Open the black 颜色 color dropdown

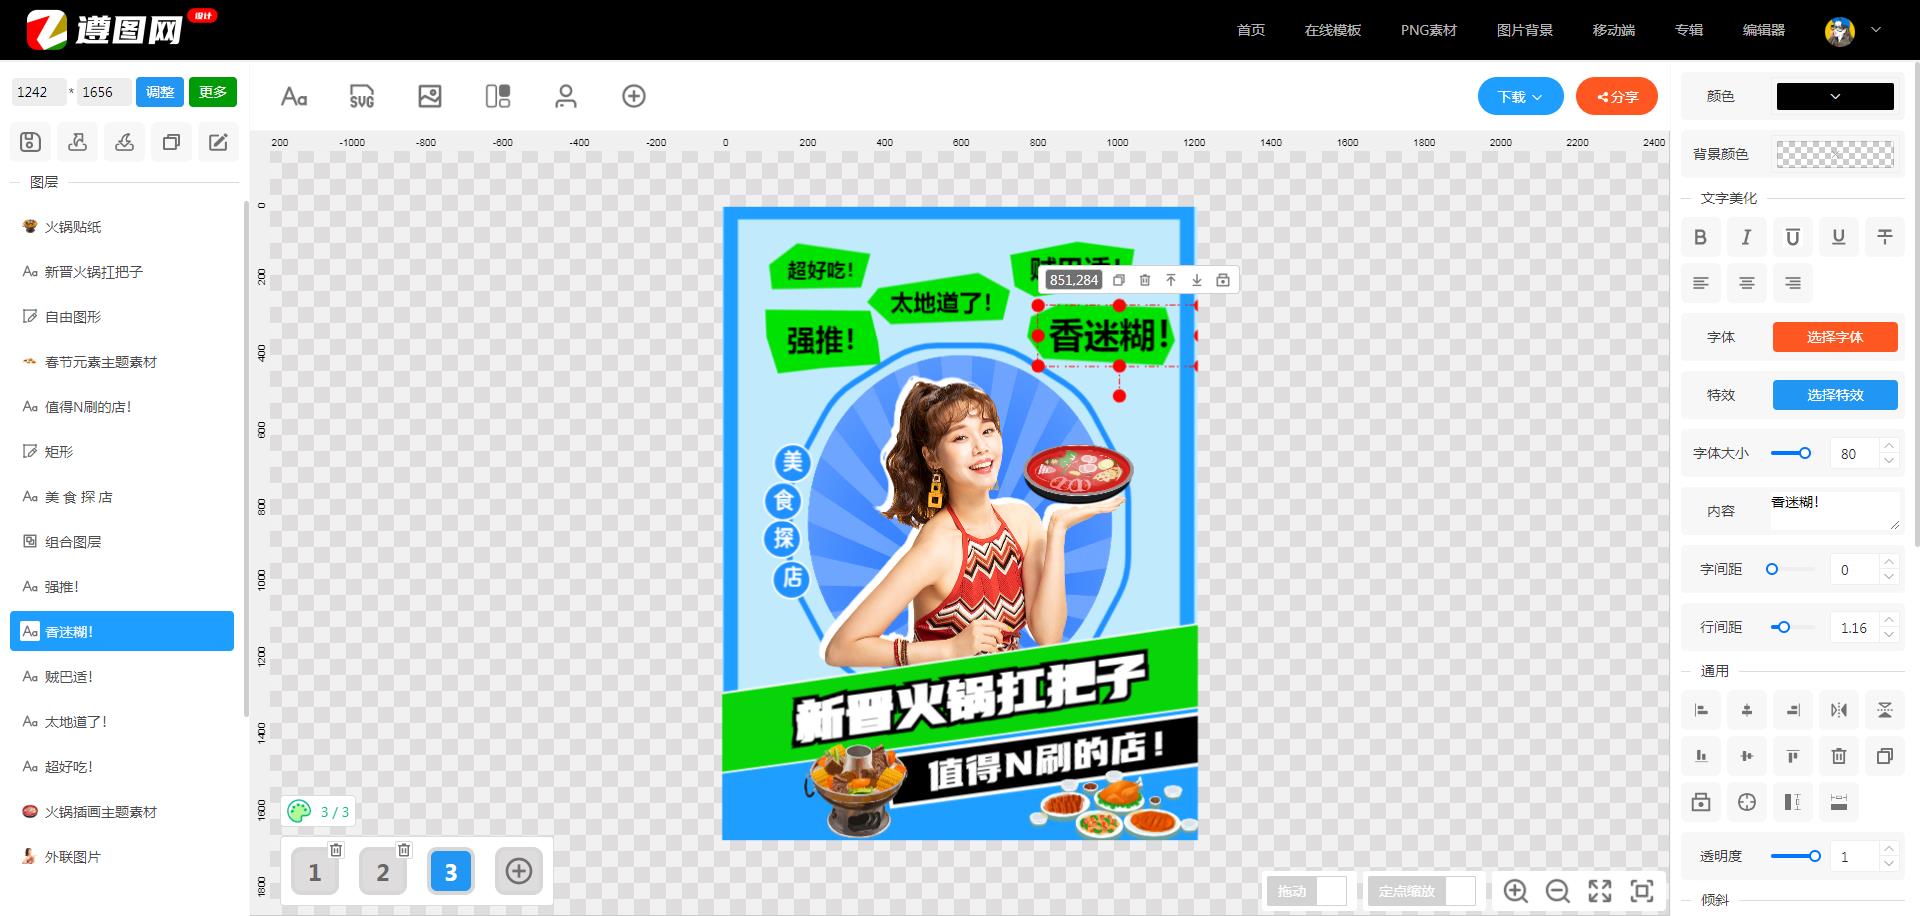tap(1834, 96)
